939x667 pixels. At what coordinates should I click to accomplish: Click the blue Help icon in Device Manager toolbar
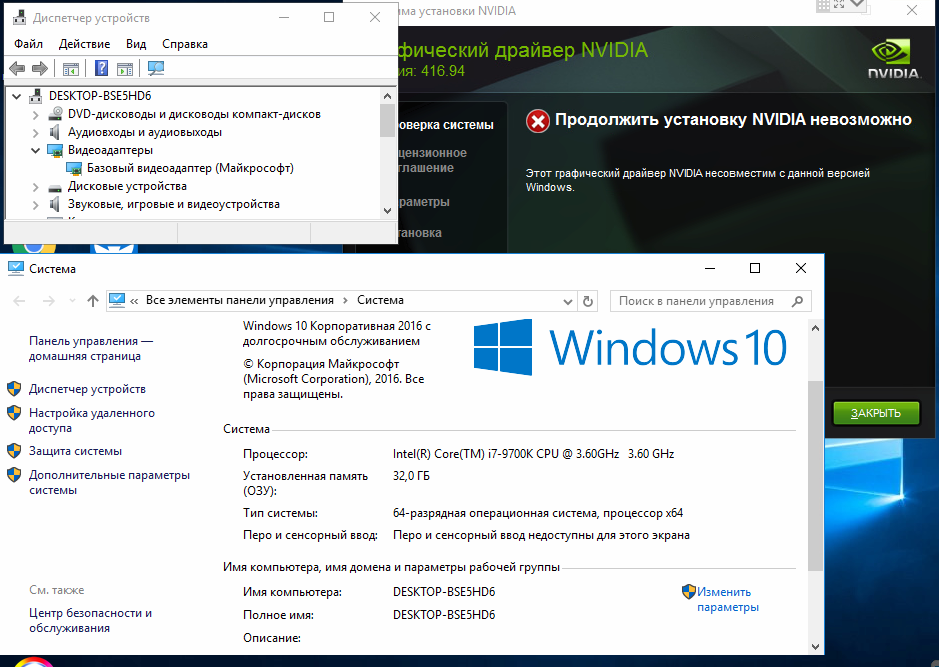pyautogui.click(x=101, y=68)
